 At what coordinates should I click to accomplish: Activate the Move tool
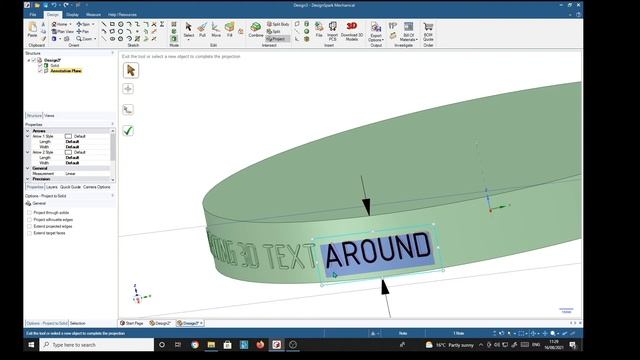pyautogui.click(x=216, y=30)
